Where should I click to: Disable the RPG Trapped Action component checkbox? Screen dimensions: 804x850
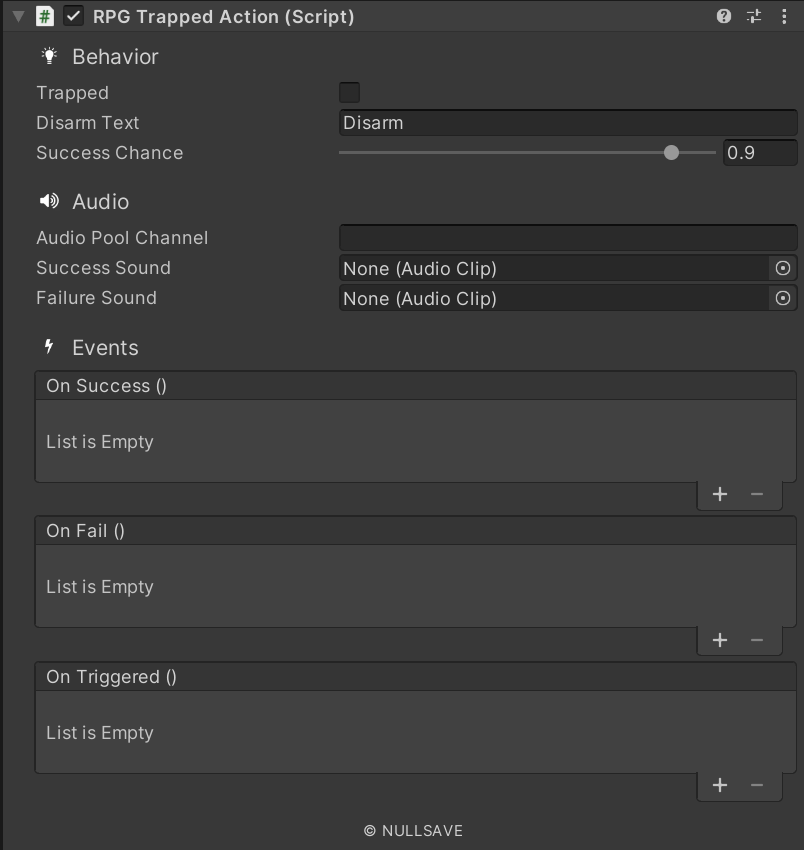73,16
